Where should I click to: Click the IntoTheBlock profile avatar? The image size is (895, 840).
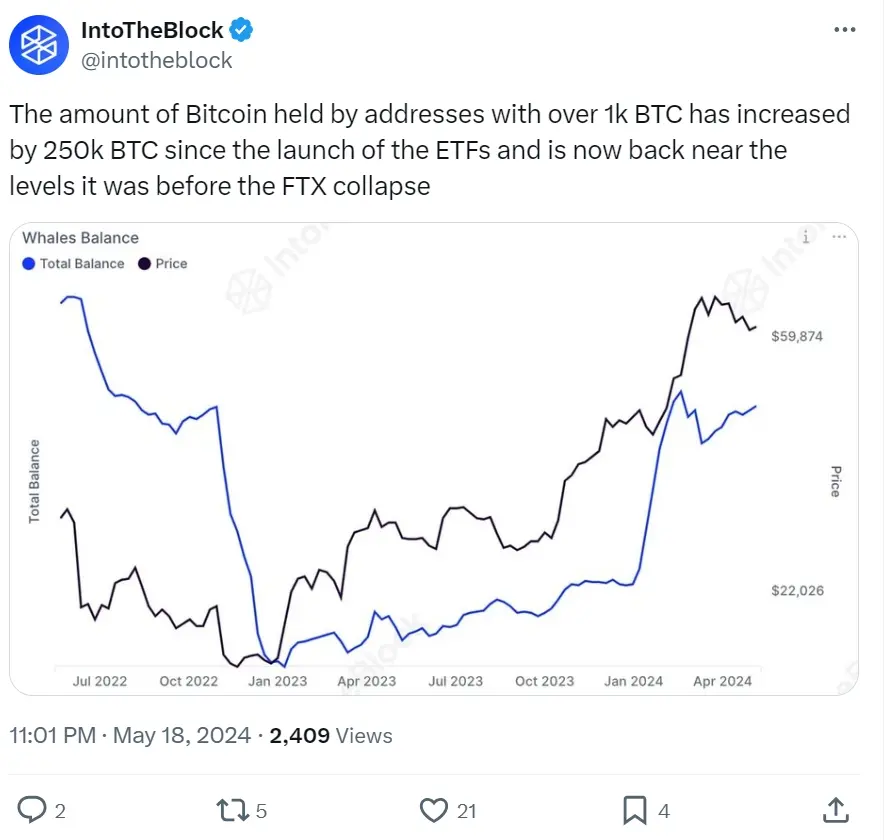click(38, 44)
